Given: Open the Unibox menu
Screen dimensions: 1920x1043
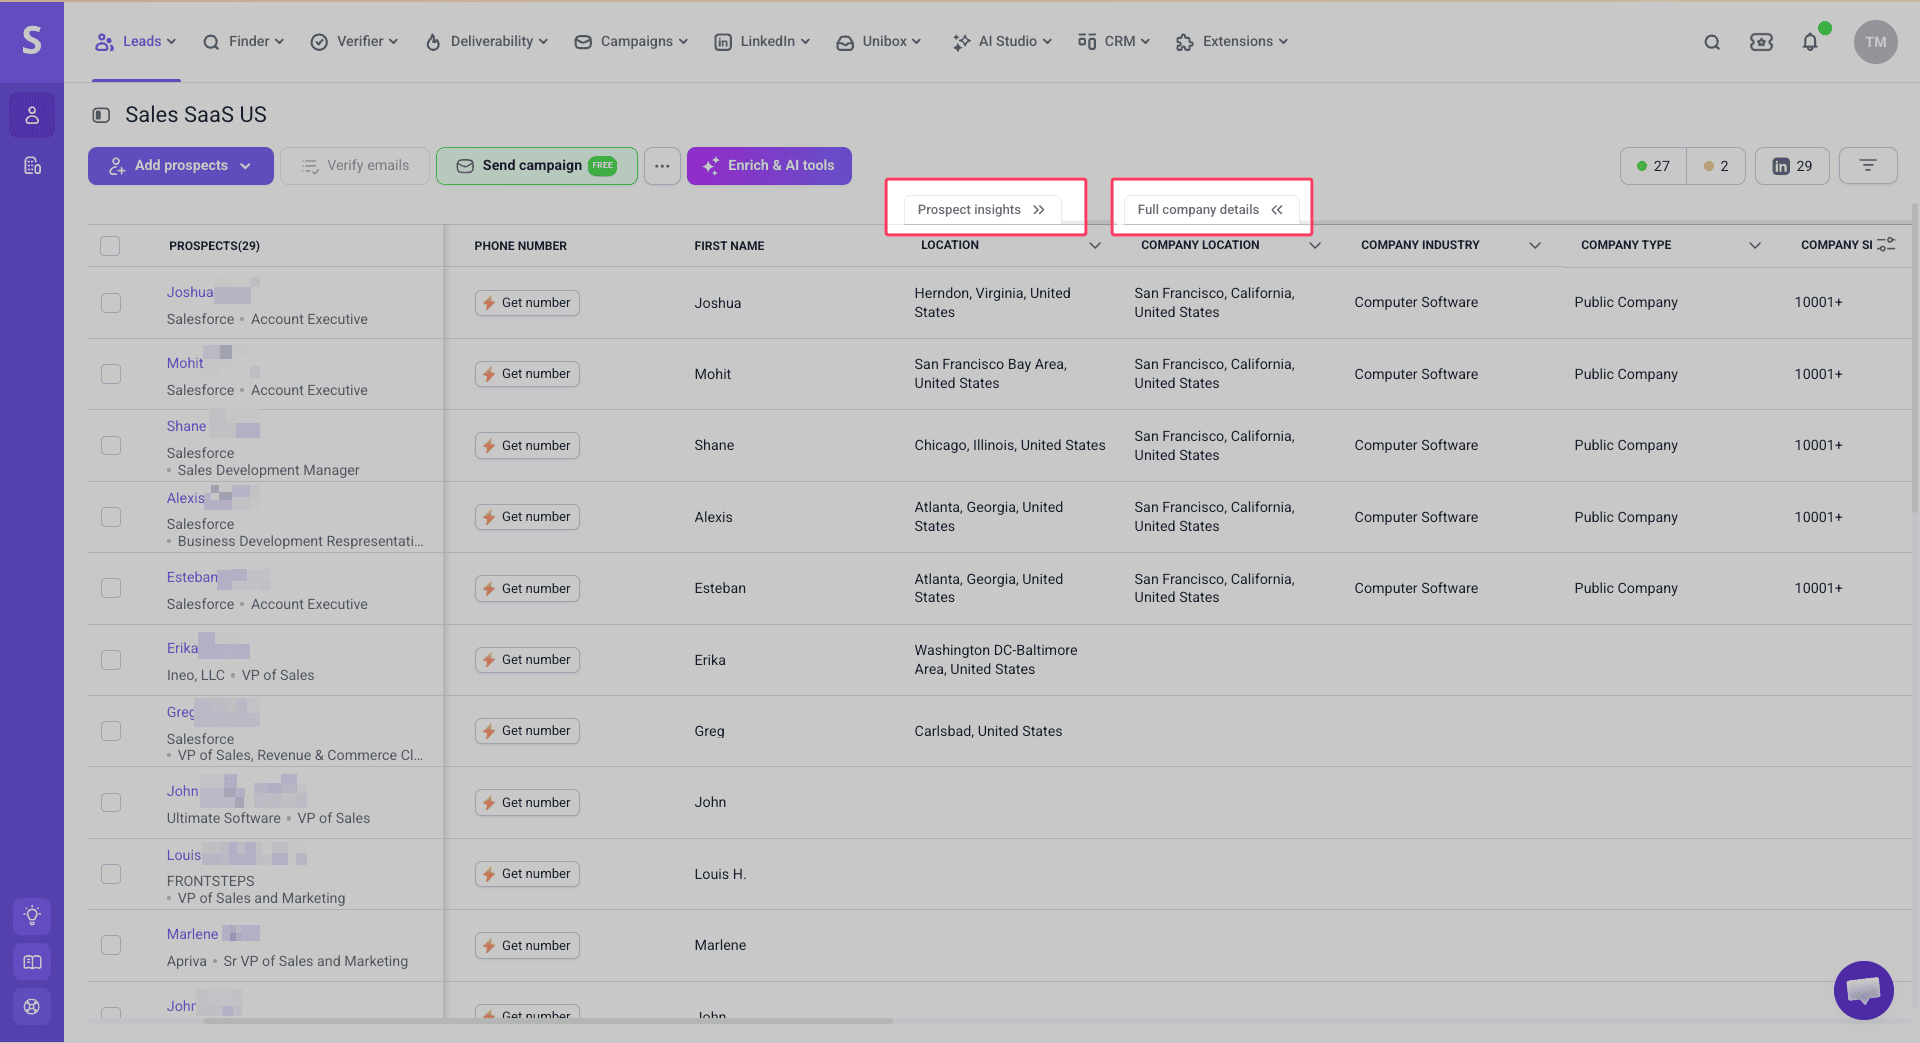Looking at the screenshot, I should 879,42.
